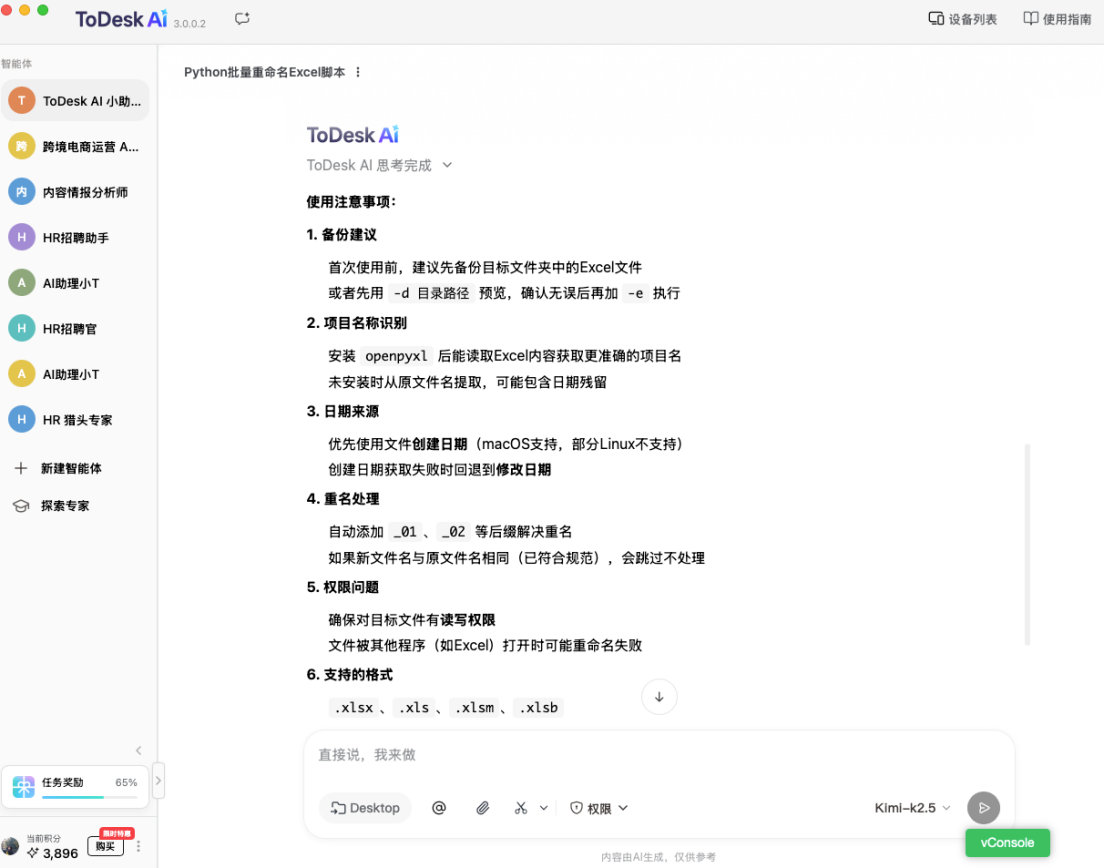1104x868 pixels.
Task: Click the 65% reward percentage
Action: point(126,782)
